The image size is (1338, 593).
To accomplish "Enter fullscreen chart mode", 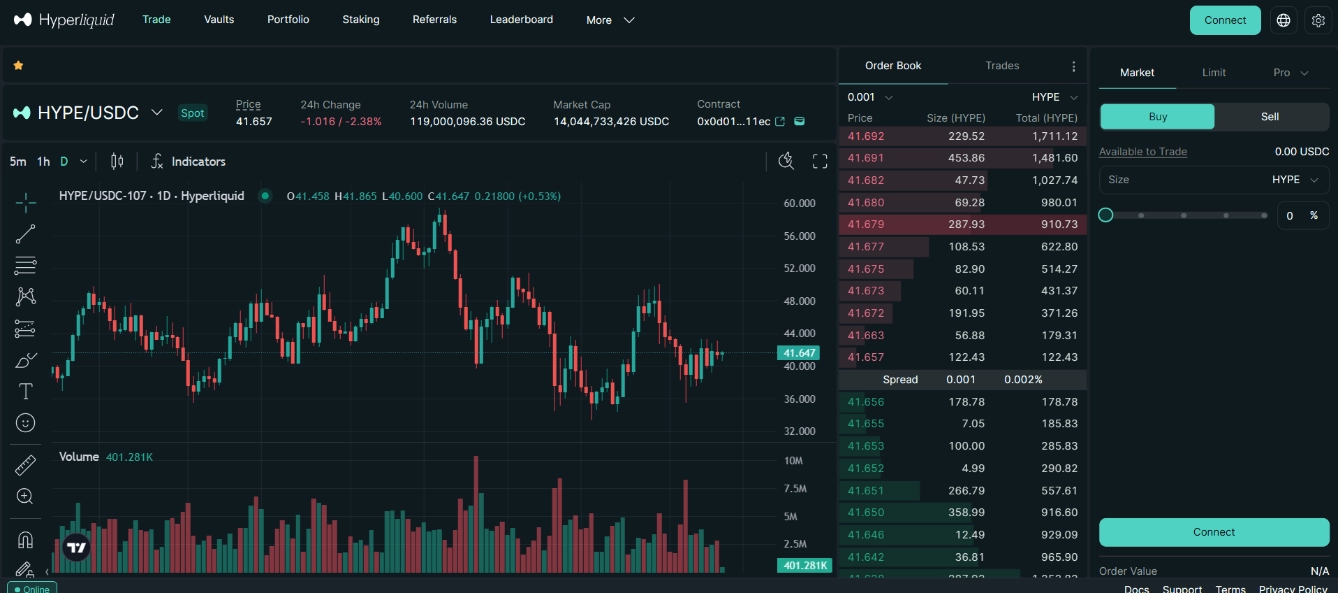I will pyautogui.click(x=820, y=161).
